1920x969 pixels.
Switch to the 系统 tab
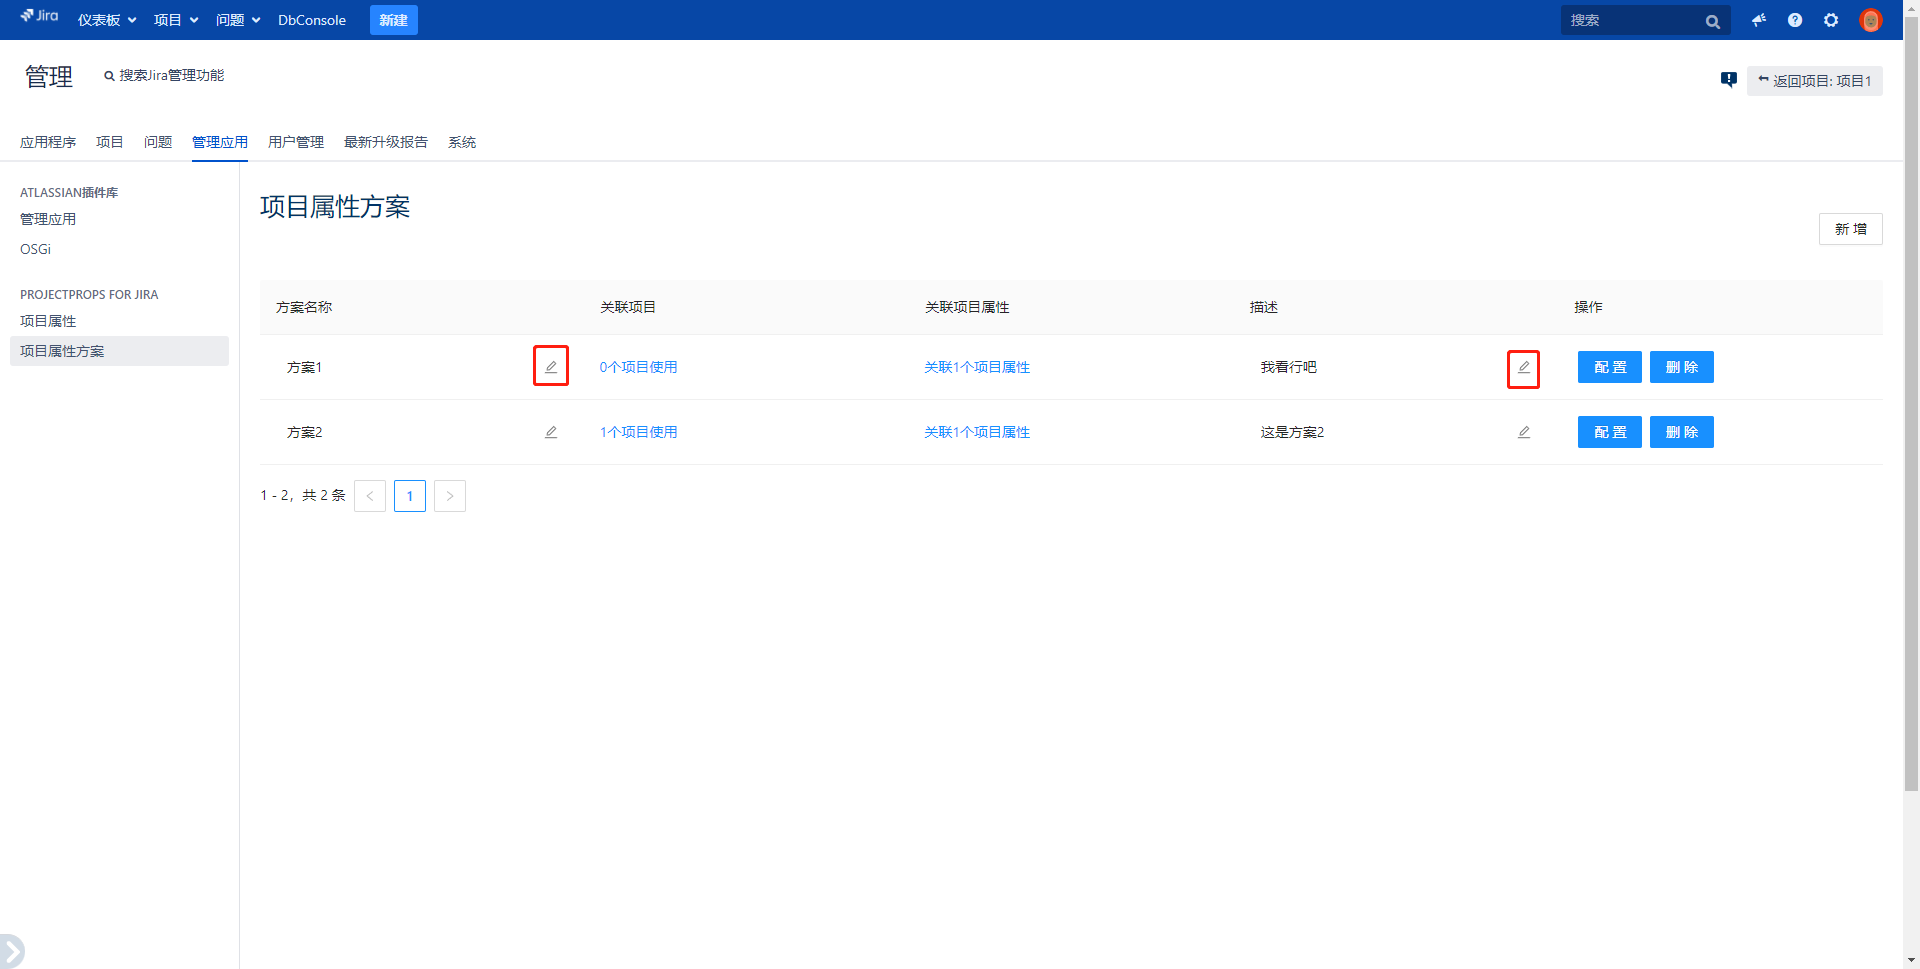pos(462,142)
